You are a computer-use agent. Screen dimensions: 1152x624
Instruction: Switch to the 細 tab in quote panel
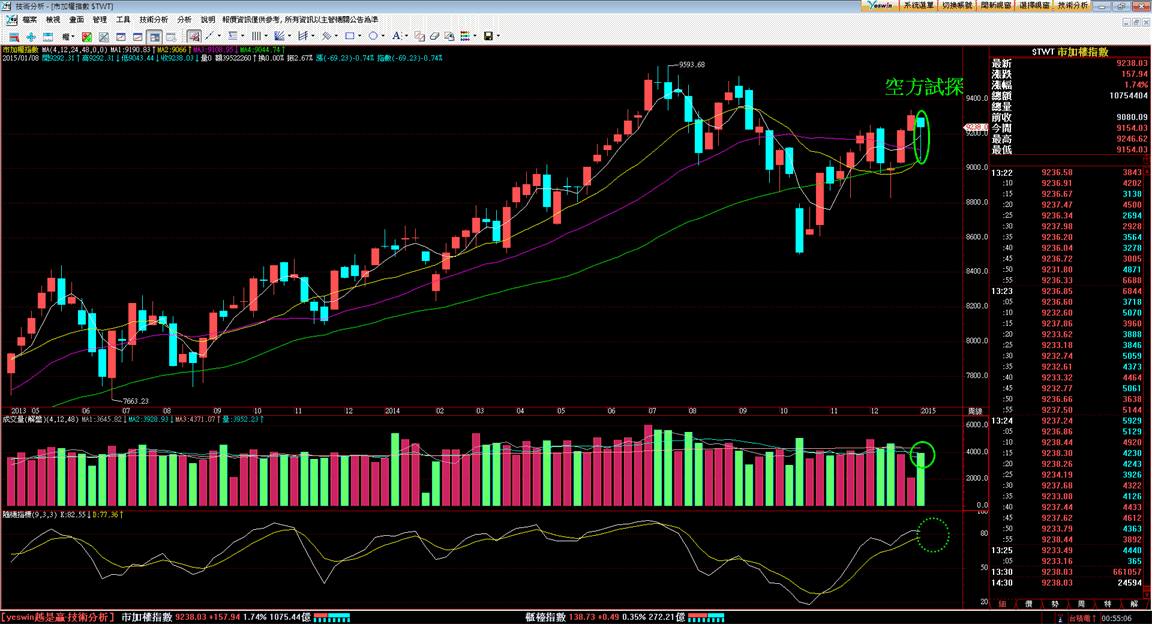coord(1002,603)
